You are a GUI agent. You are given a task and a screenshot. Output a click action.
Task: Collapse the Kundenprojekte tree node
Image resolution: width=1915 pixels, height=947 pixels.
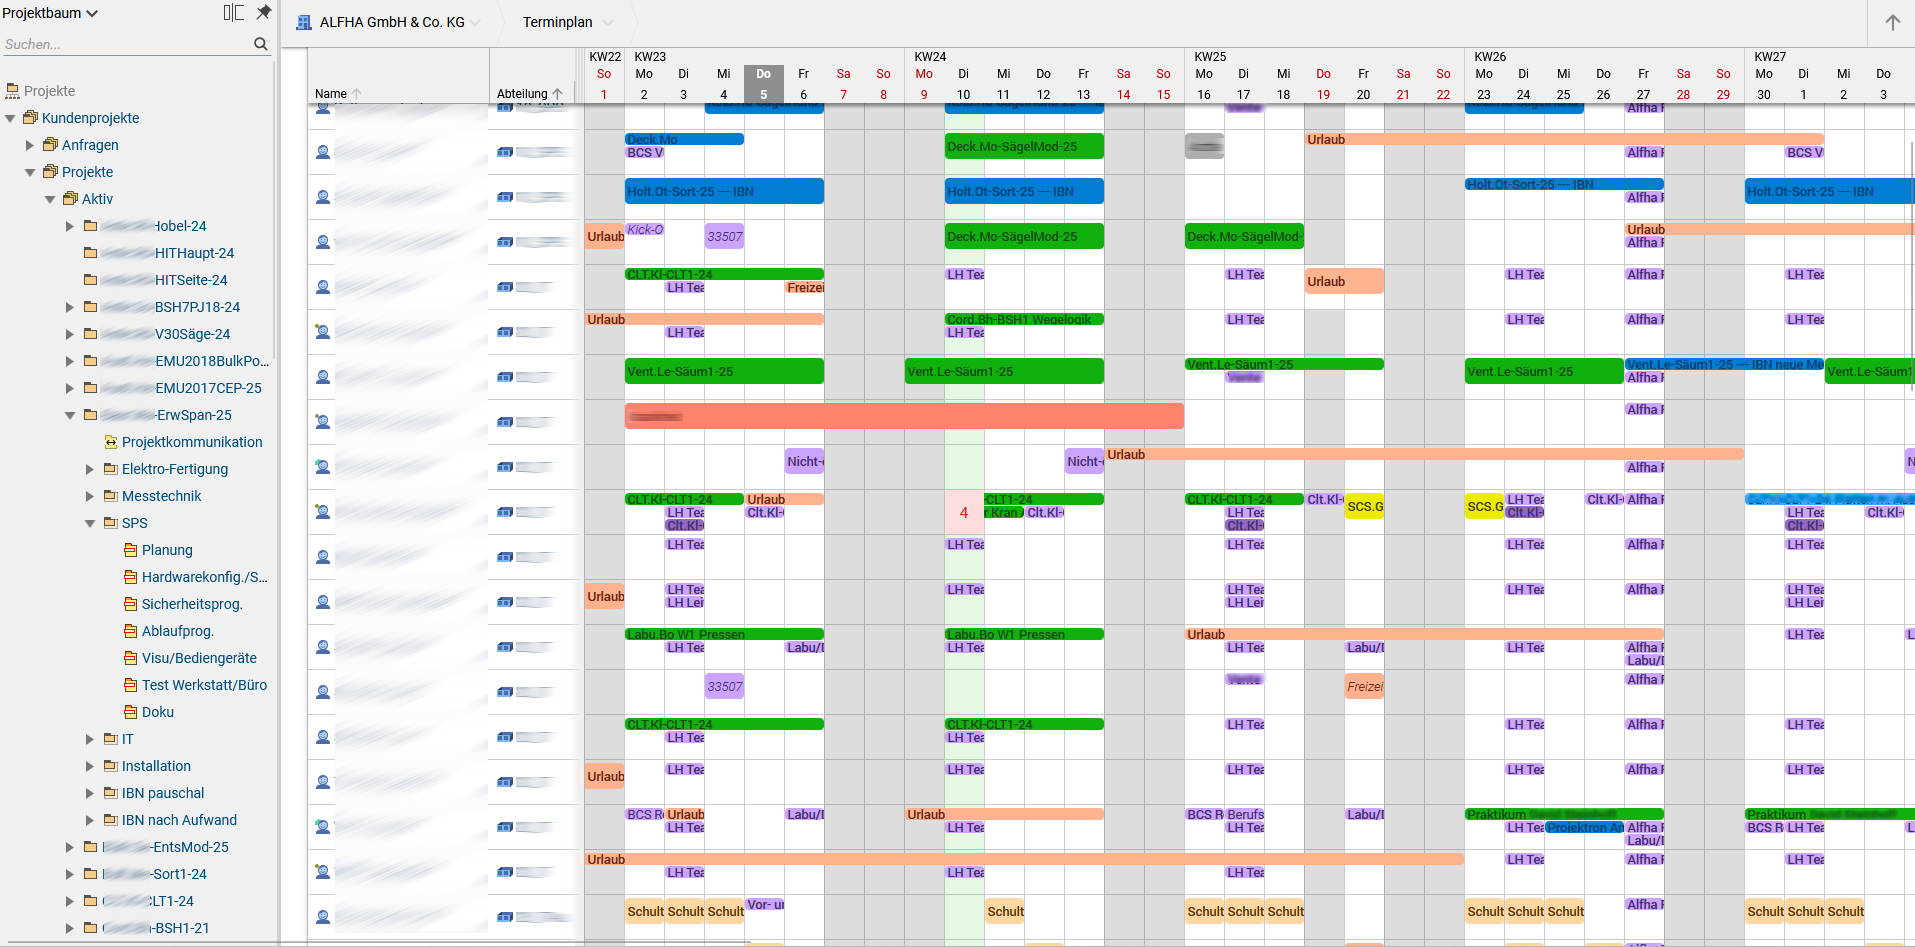(11, 118)
